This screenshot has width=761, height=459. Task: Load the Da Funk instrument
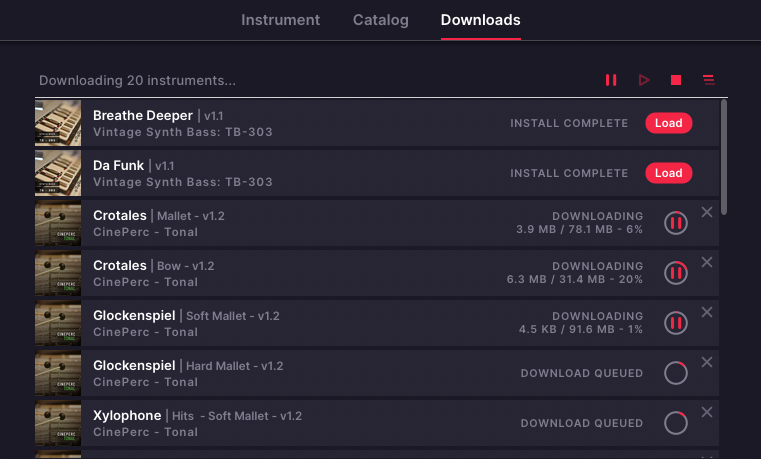668,173
